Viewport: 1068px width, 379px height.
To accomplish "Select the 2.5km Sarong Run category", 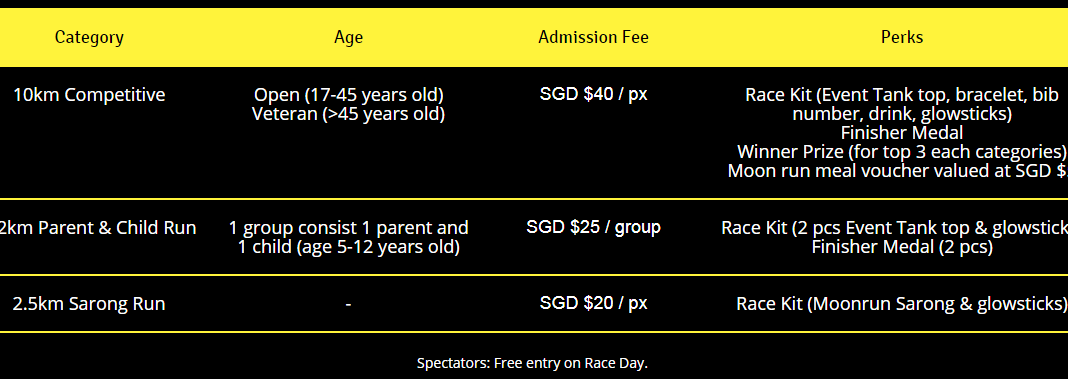I will [x=89, y=303].
